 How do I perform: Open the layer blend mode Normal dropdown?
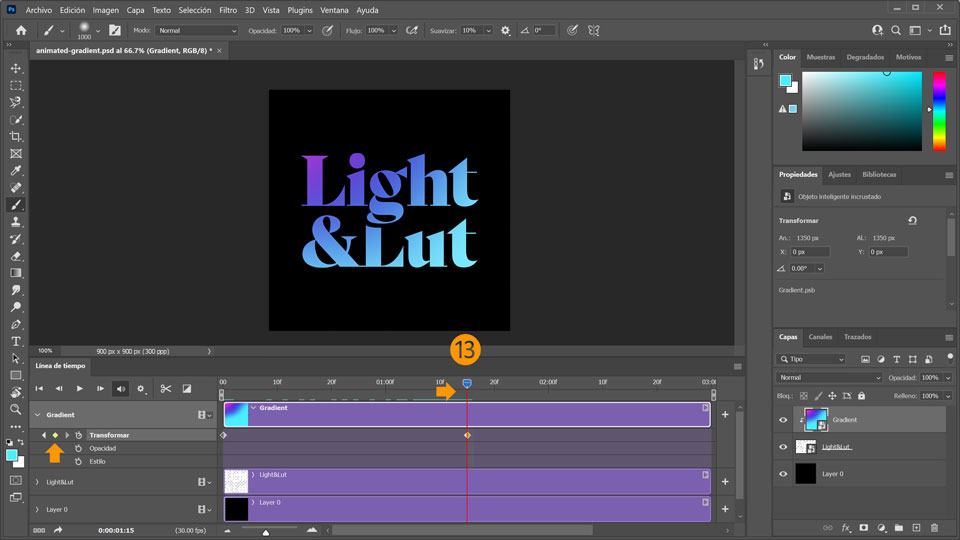(830, 378)
